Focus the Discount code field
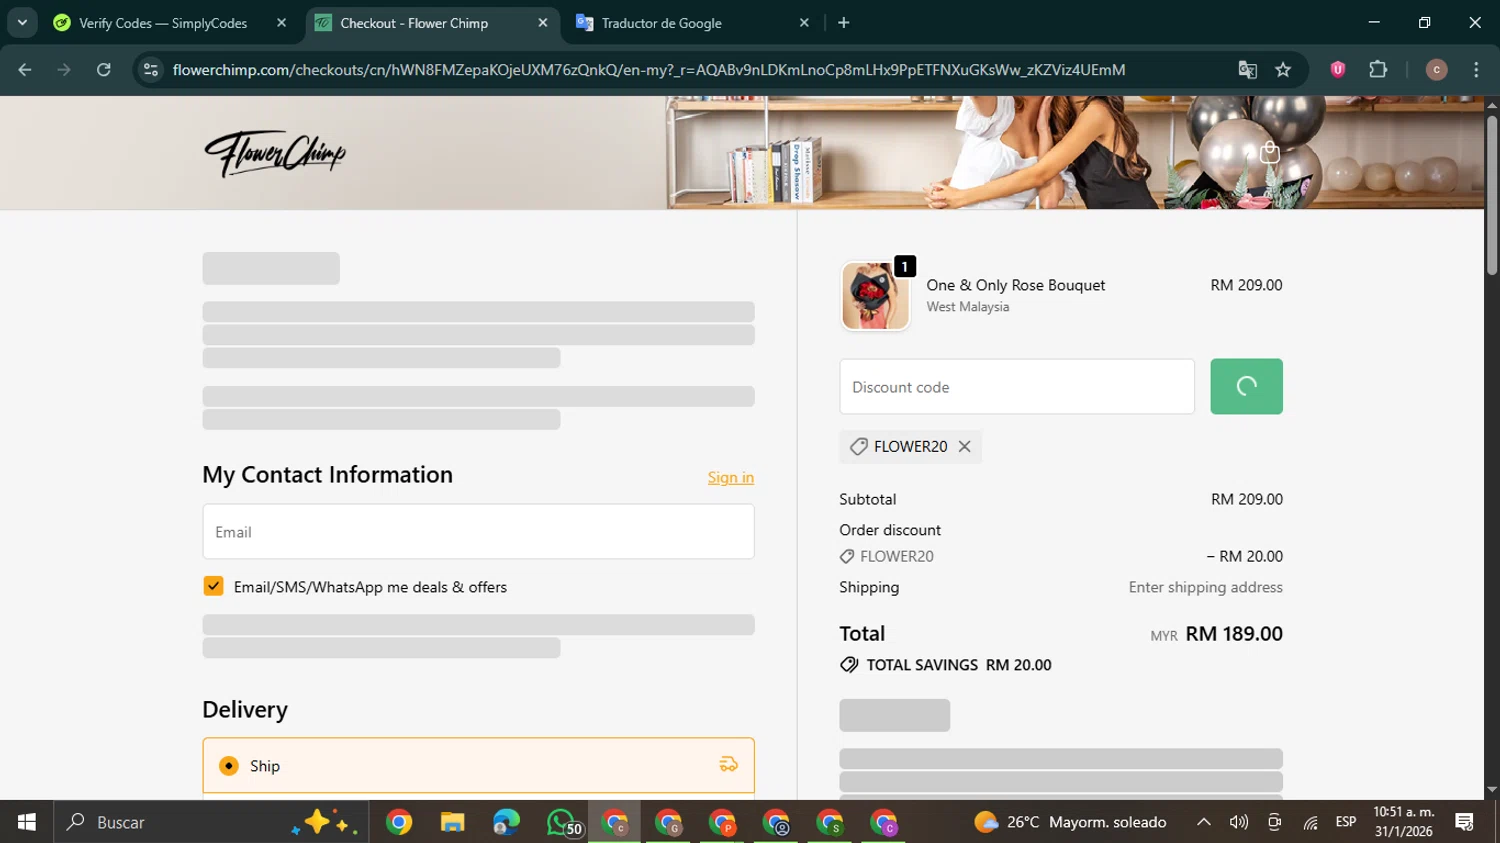This screenshot has height=843, width=1500. coord(1017,386)
